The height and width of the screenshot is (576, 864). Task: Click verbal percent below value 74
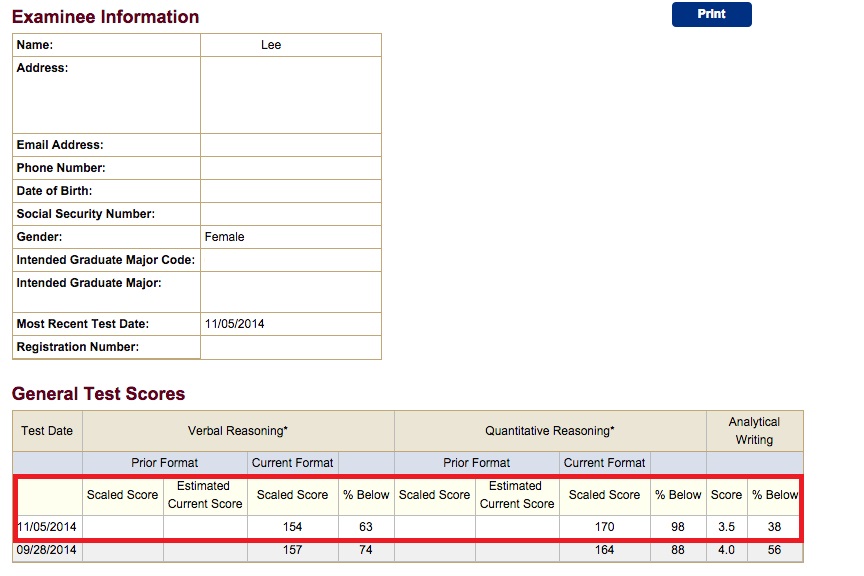(366, 550)
